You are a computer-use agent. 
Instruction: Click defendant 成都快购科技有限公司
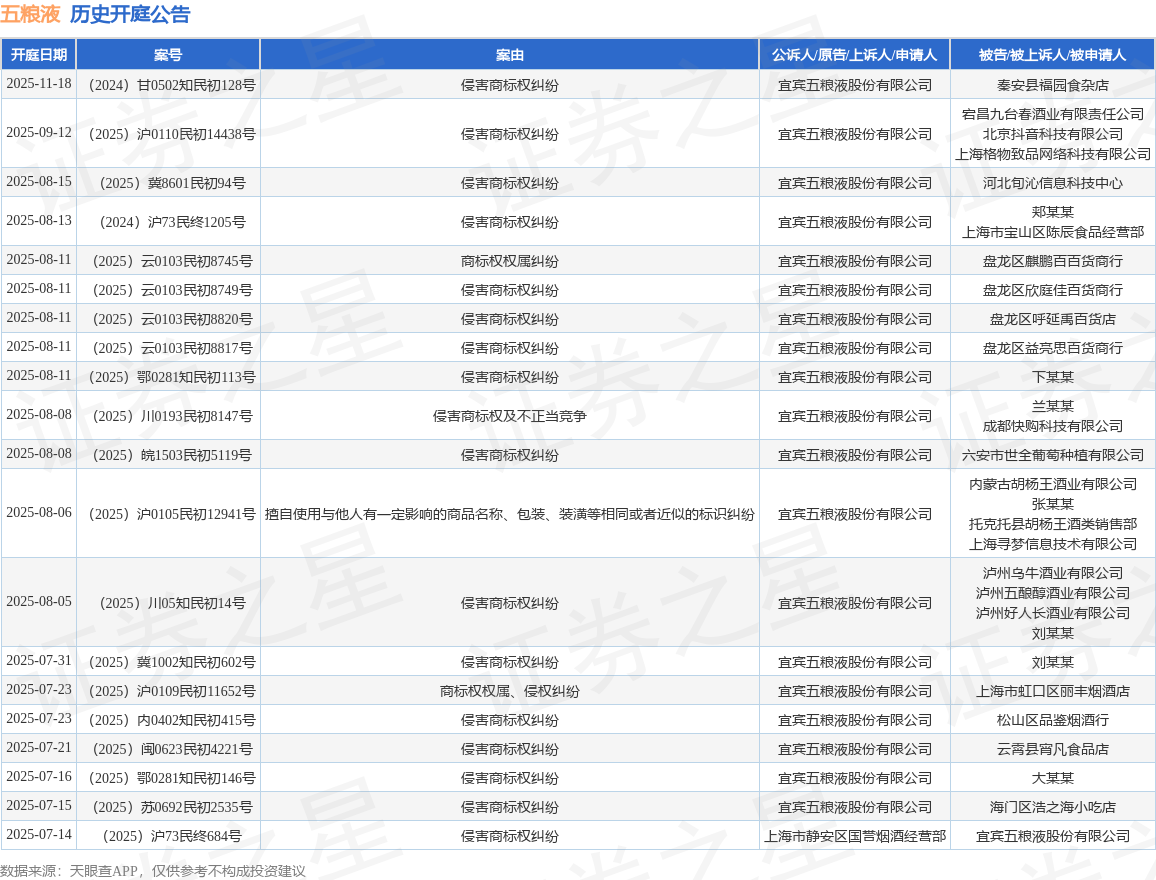pyautogui.click(x=1052, y=426)
